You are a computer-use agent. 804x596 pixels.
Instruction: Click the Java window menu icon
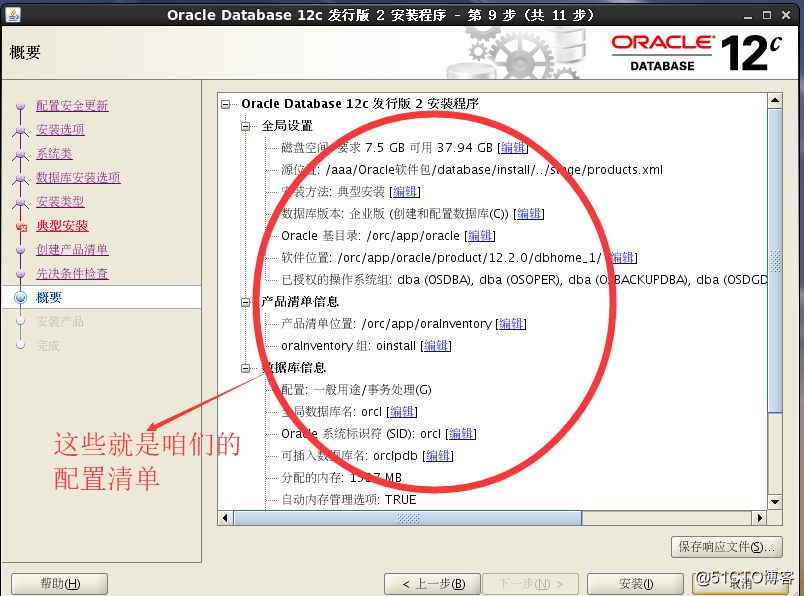pyautogui.click(x=13, y=15)
